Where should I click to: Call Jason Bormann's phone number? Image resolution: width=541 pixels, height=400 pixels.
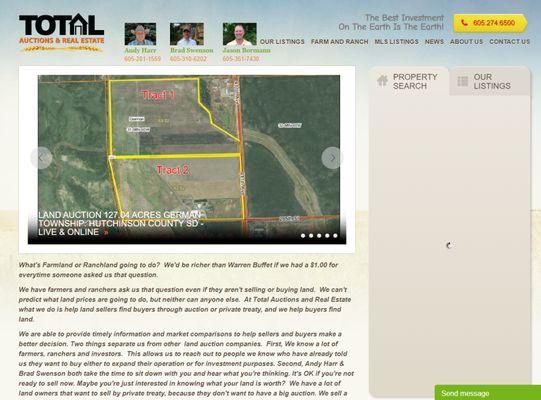point(241,59)
